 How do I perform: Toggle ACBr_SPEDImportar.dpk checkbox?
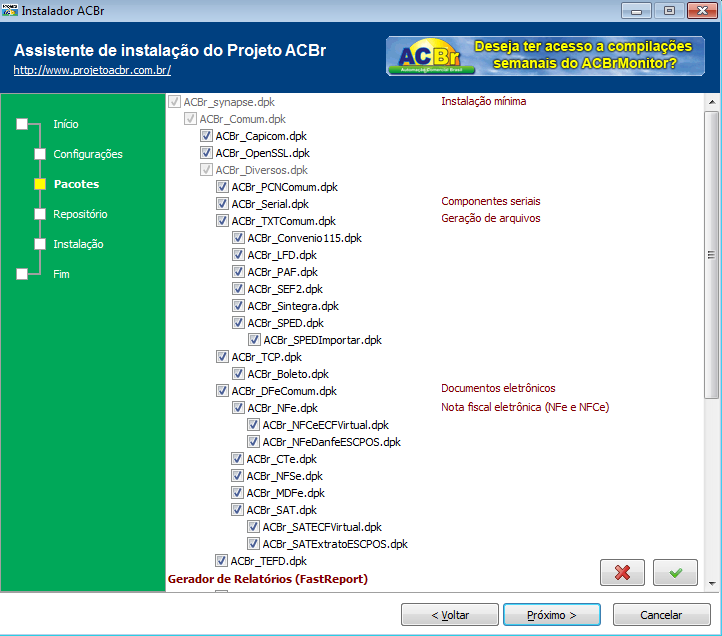(x=254, y=340)
